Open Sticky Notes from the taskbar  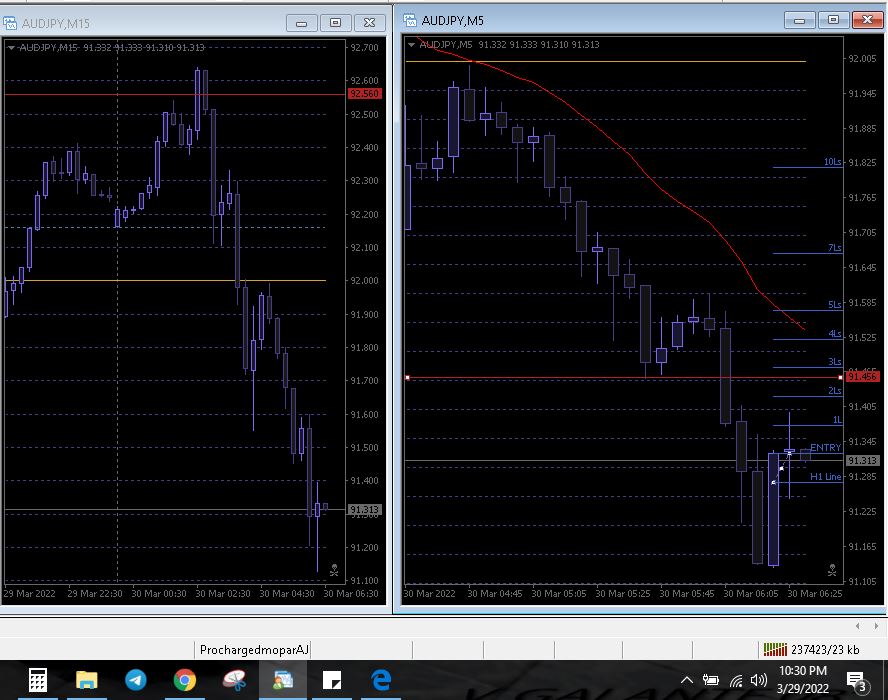[x=332, y=680]
